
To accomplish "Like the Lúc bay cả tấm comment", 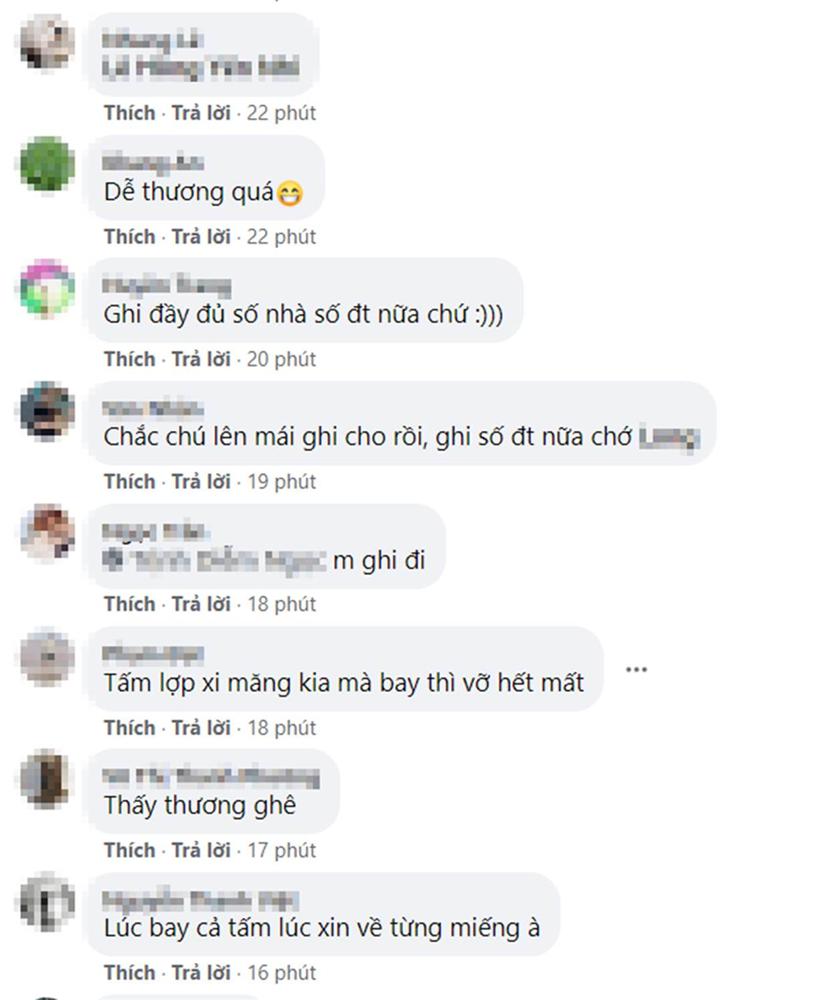I will pos(129,973).
